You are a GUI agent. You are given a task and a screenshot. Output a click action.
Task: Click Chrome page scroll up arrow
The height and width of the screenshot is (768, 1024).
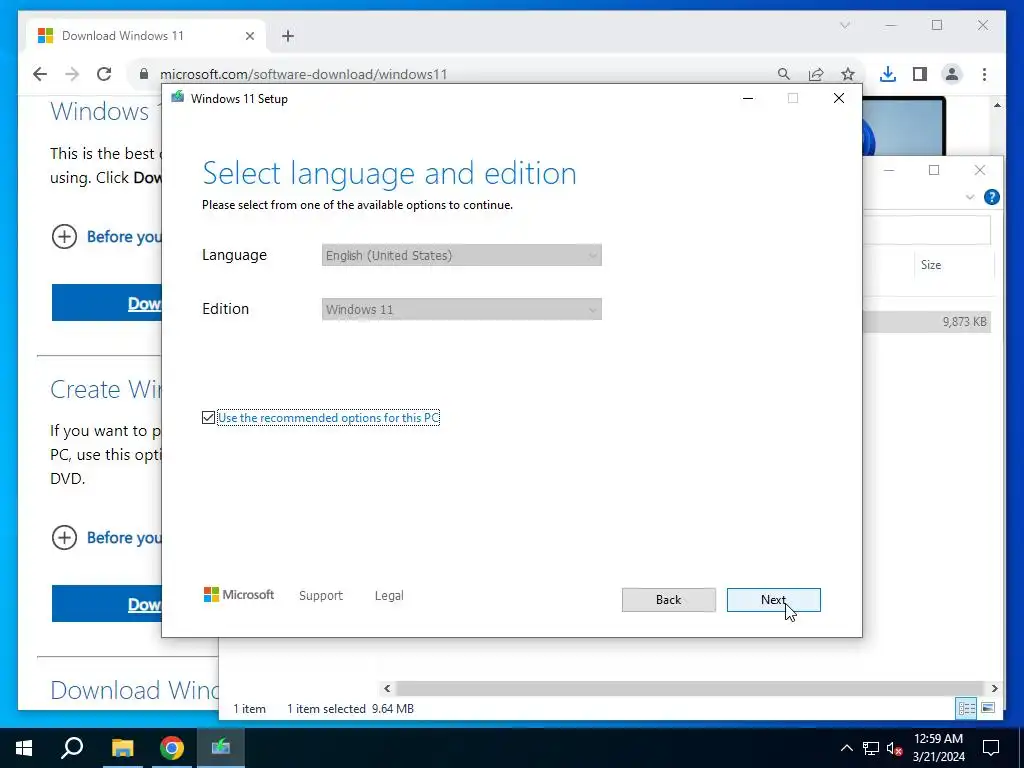pos(997,105)
